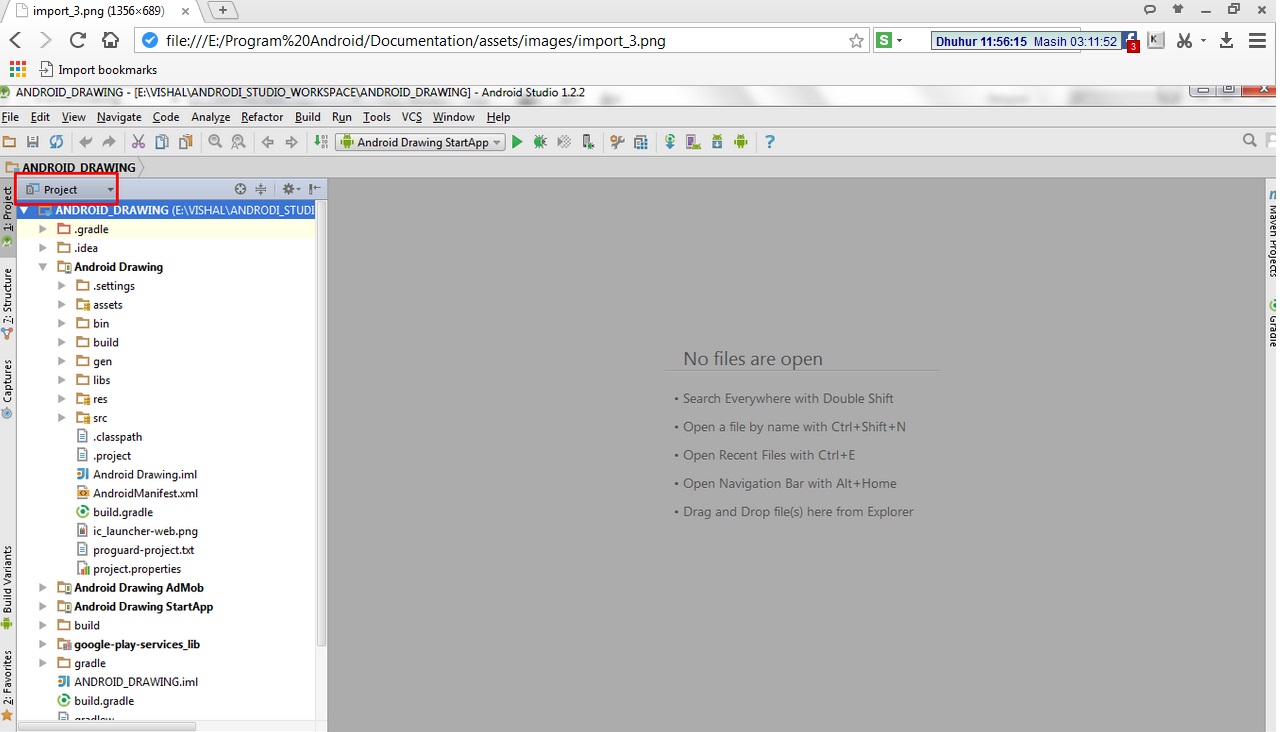Collapse all nodes in the Project panel
This screenshot has height=732, width=1280.
(261, 188)
